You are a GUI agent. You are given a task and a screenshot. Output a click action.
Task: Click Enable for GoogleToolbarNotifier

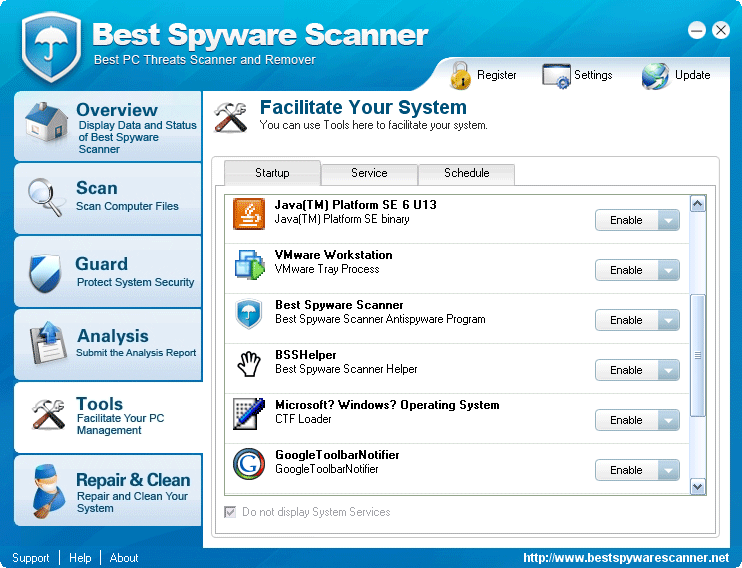coord(626,470)
